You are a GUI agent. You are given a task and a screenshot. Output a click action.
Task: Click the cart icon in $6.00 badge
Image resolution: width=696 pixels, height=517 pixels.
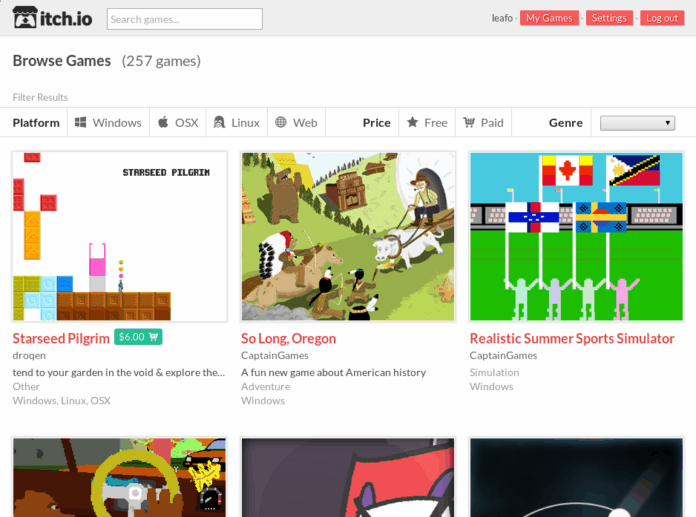tap(154, 337)
